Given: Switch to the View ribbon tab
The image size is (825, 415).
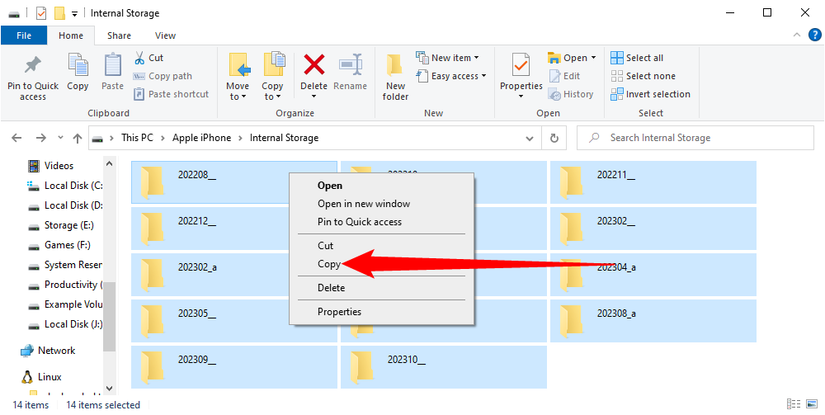Looking at the screenshot, I should click(165, 36).
